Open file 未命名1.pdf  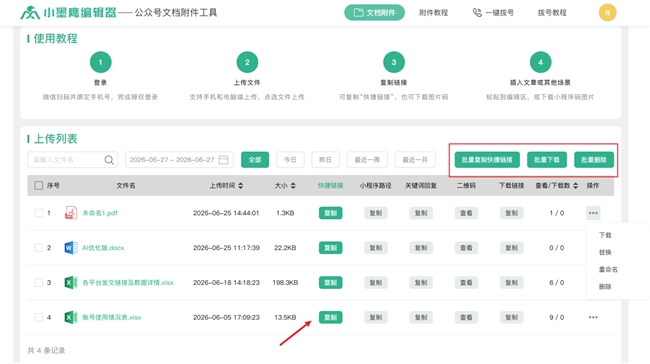pyautogui.click(x=100, y=213)
